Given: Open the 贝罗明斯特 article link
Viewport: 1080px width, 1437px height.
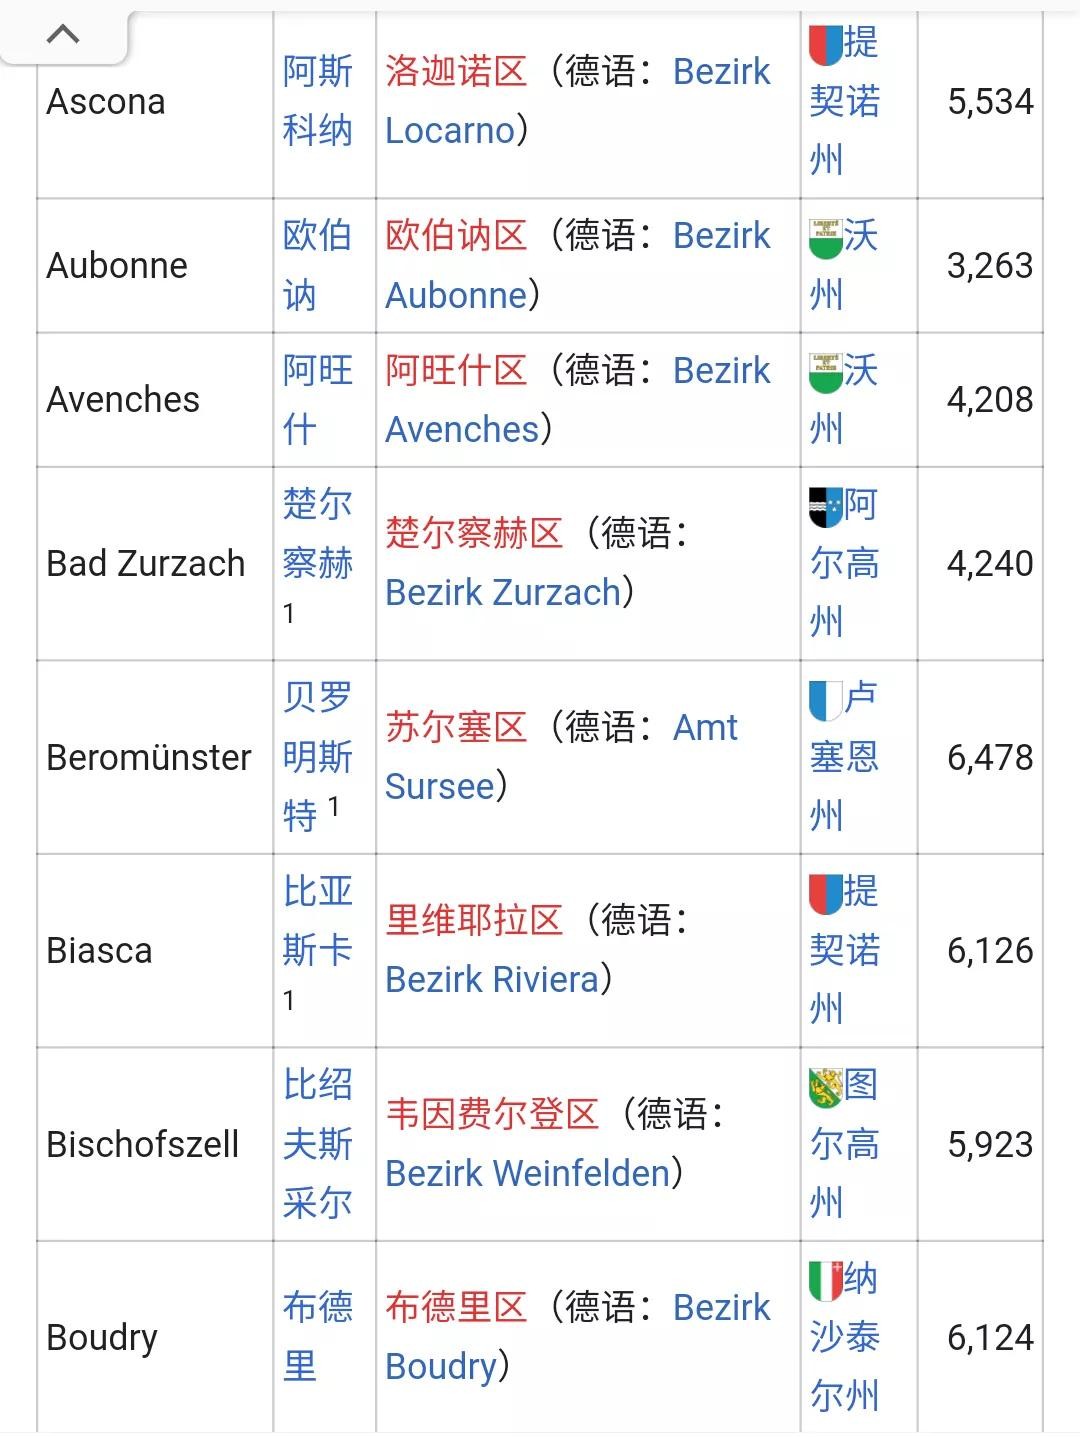Looking at the screenshot, I should point(317,757).
